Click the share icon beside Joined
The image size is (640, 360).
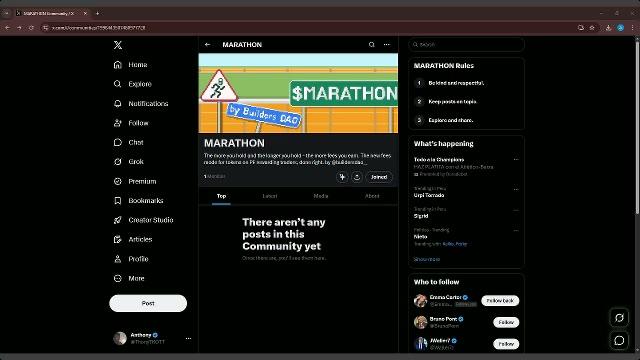[357, 177]
